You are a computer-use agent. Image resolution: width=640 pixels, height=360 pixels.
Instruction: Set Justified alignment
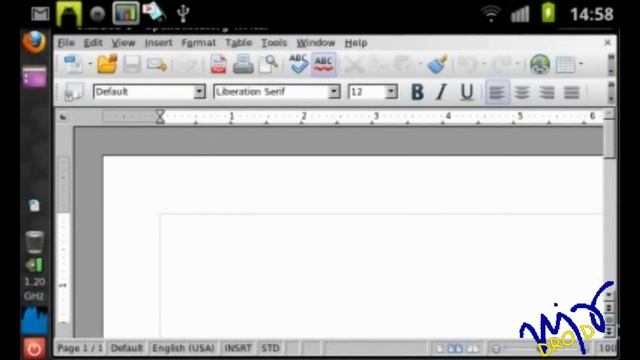pos(571,92)
